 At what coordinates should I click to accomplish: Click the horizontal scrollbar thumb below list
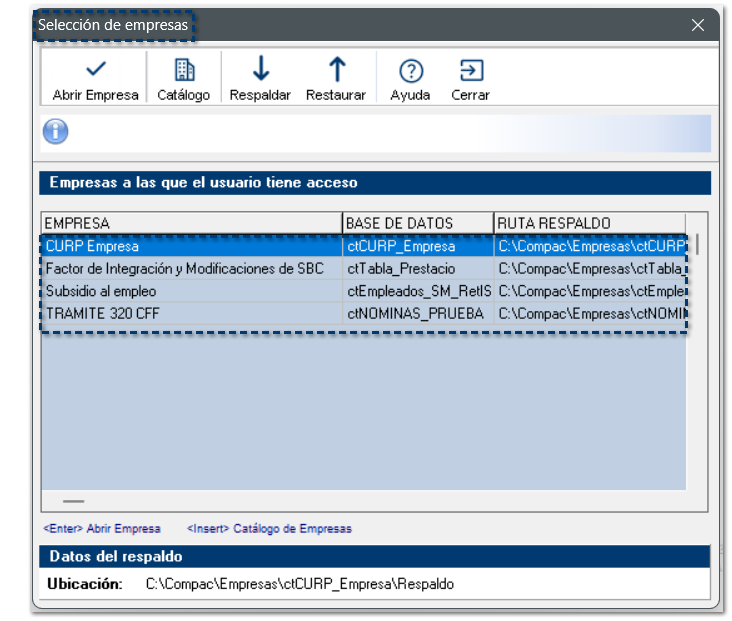tap(74, 501)
